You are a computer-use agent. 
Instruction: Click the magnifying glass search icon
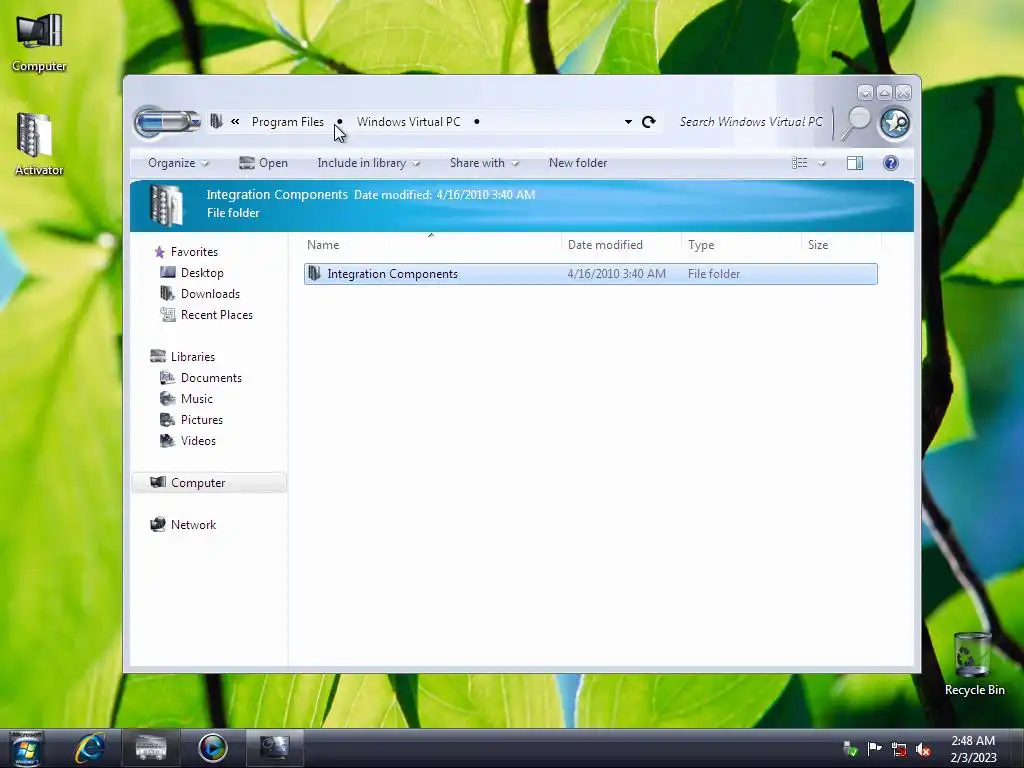(856, 123)
